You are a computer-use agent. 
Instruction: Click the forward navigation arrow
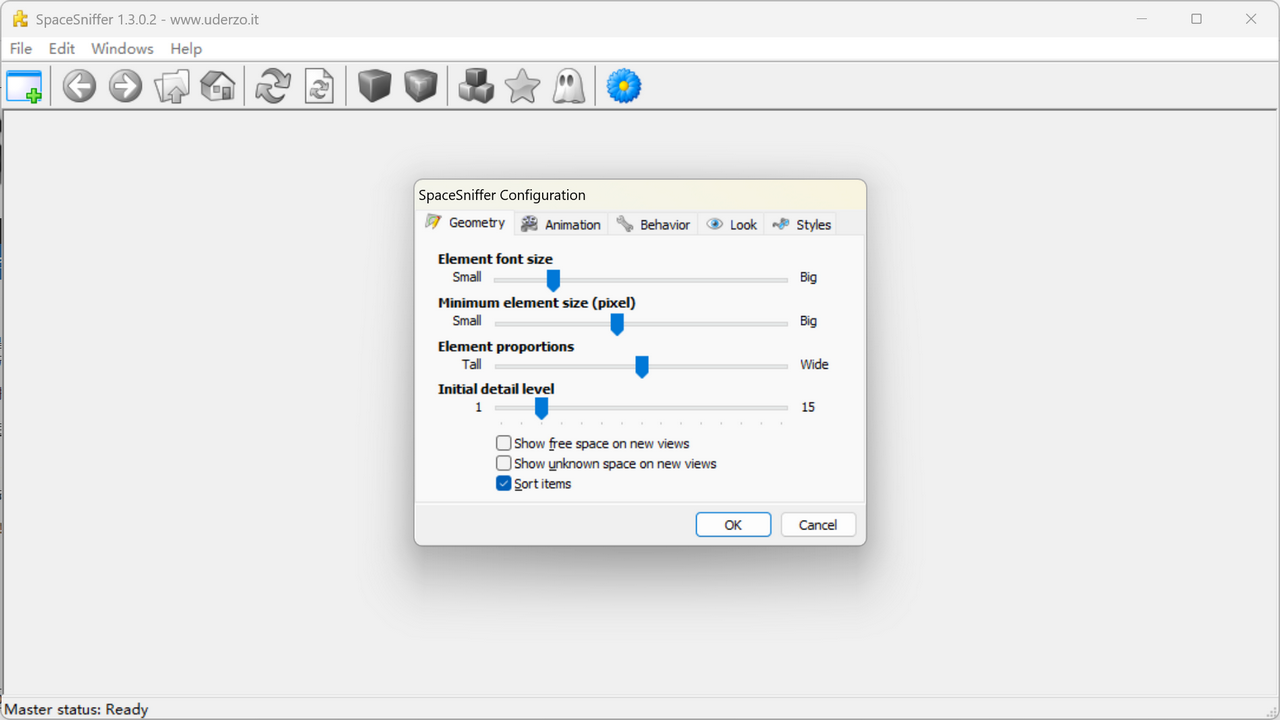pyautogui.click(x=124, y=86)
